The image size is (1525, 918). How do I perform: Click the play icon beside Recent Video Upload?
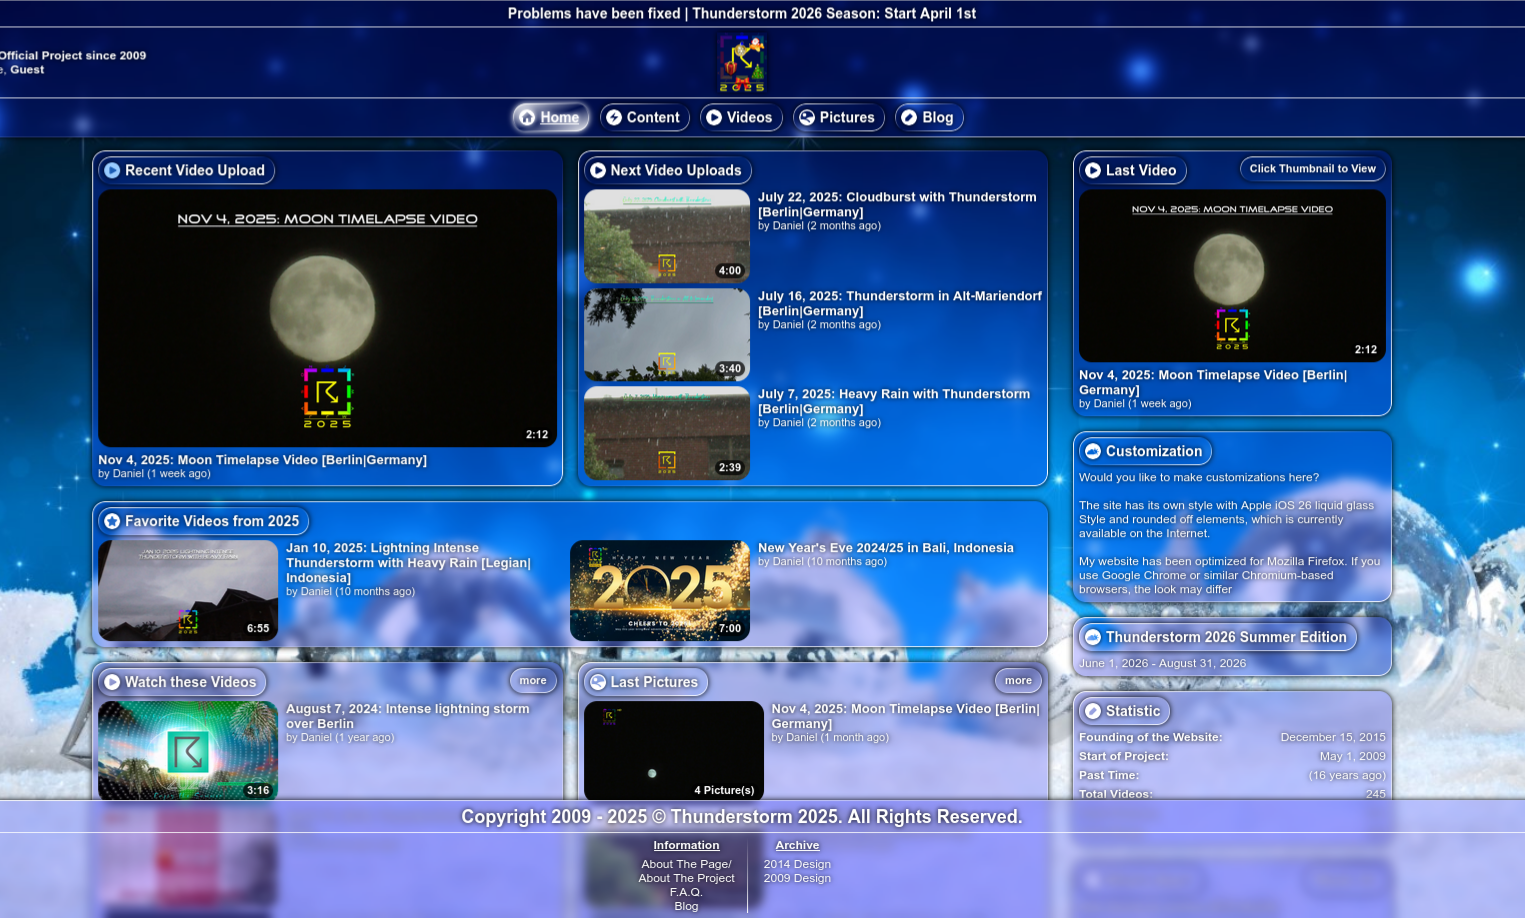point(112,171)
